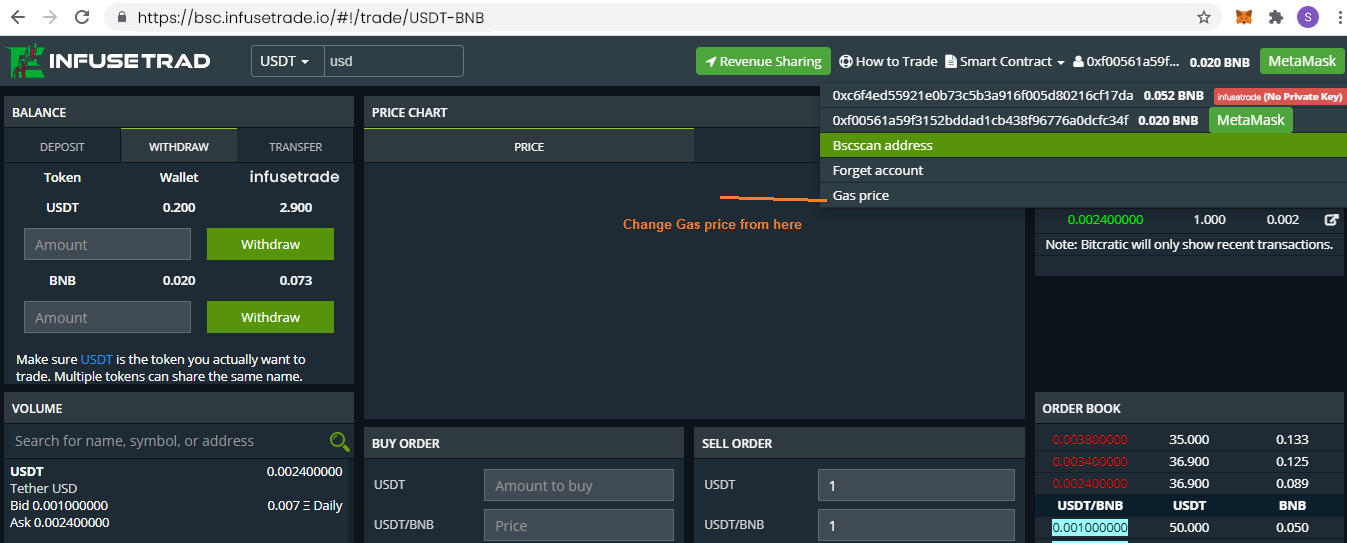Open the MetaMask fox extension icon
This screenshot has width=1347, height=543.
[x=1243, y=17]
